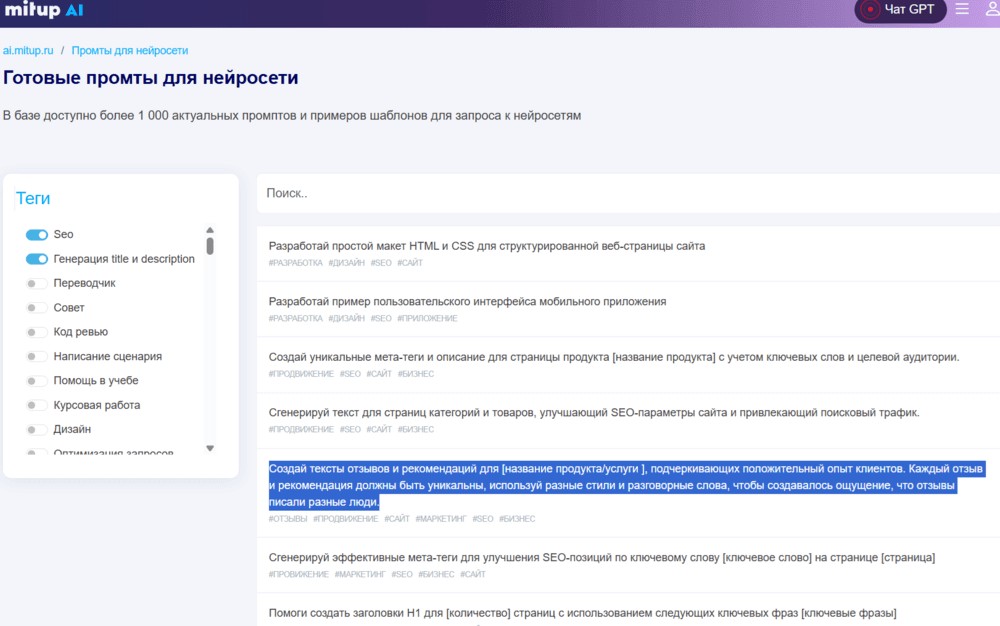1000x626 pixels.
Task: Enable the Совет tag toggle
Action: click(x=36, y=308)
